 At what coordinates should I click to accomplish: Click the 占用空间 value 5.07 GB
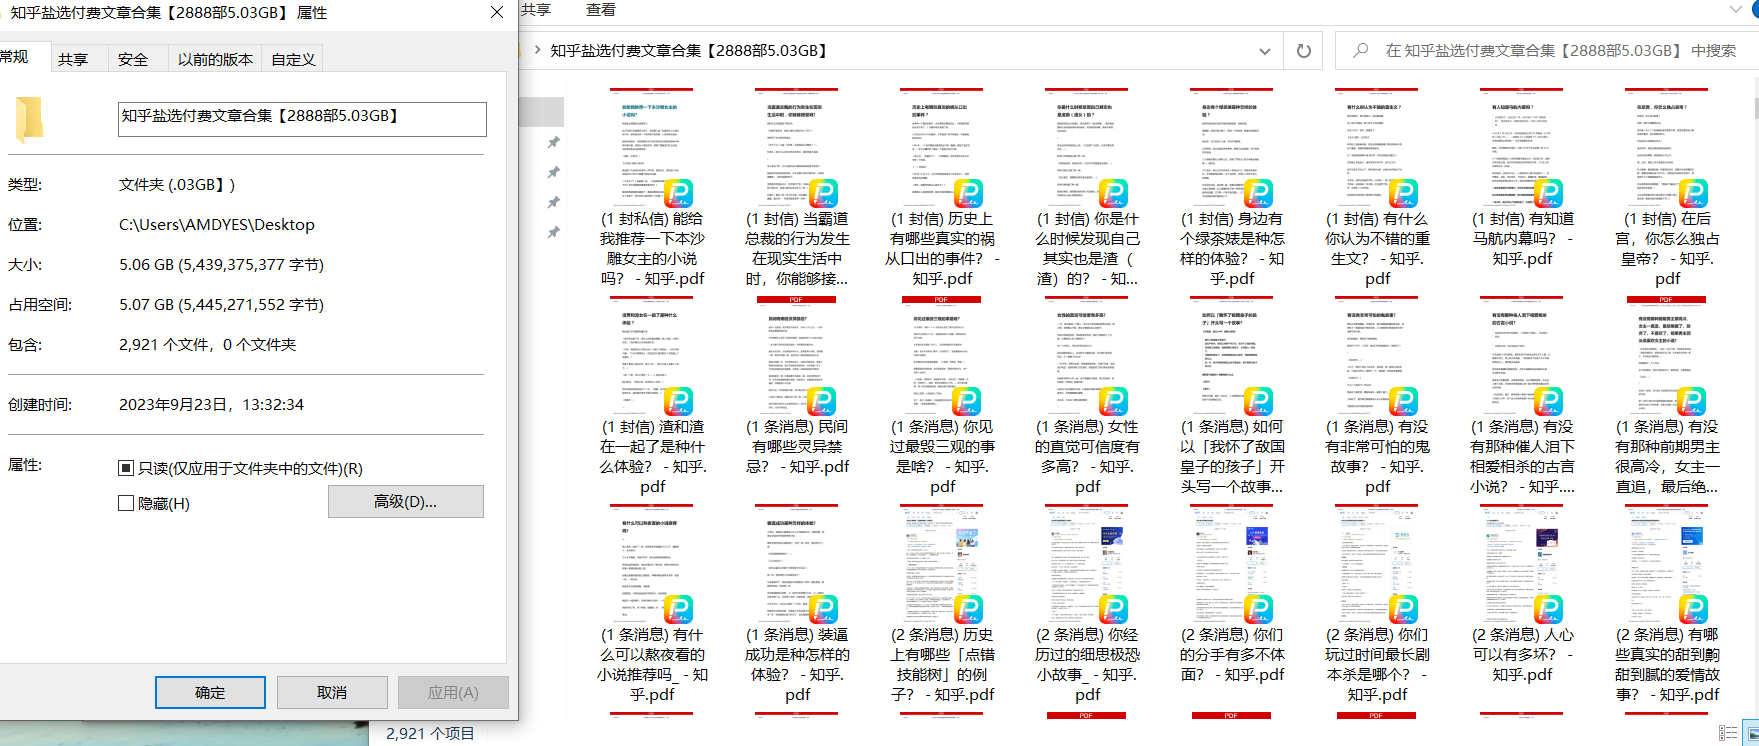coord(221,305)
